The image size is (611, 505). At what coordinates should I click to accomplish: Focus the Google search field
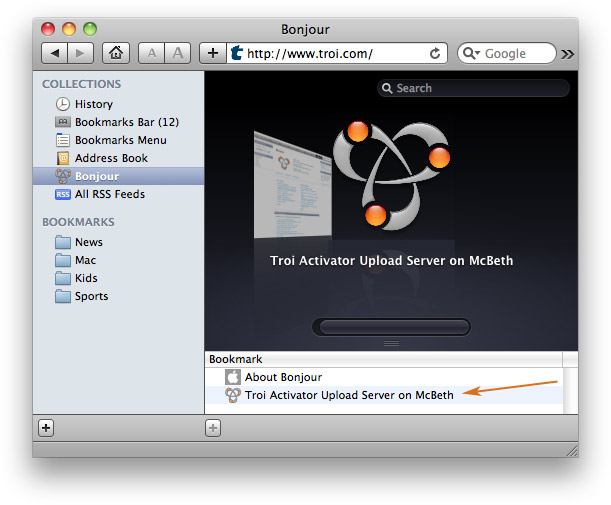[x=507, y=53]
